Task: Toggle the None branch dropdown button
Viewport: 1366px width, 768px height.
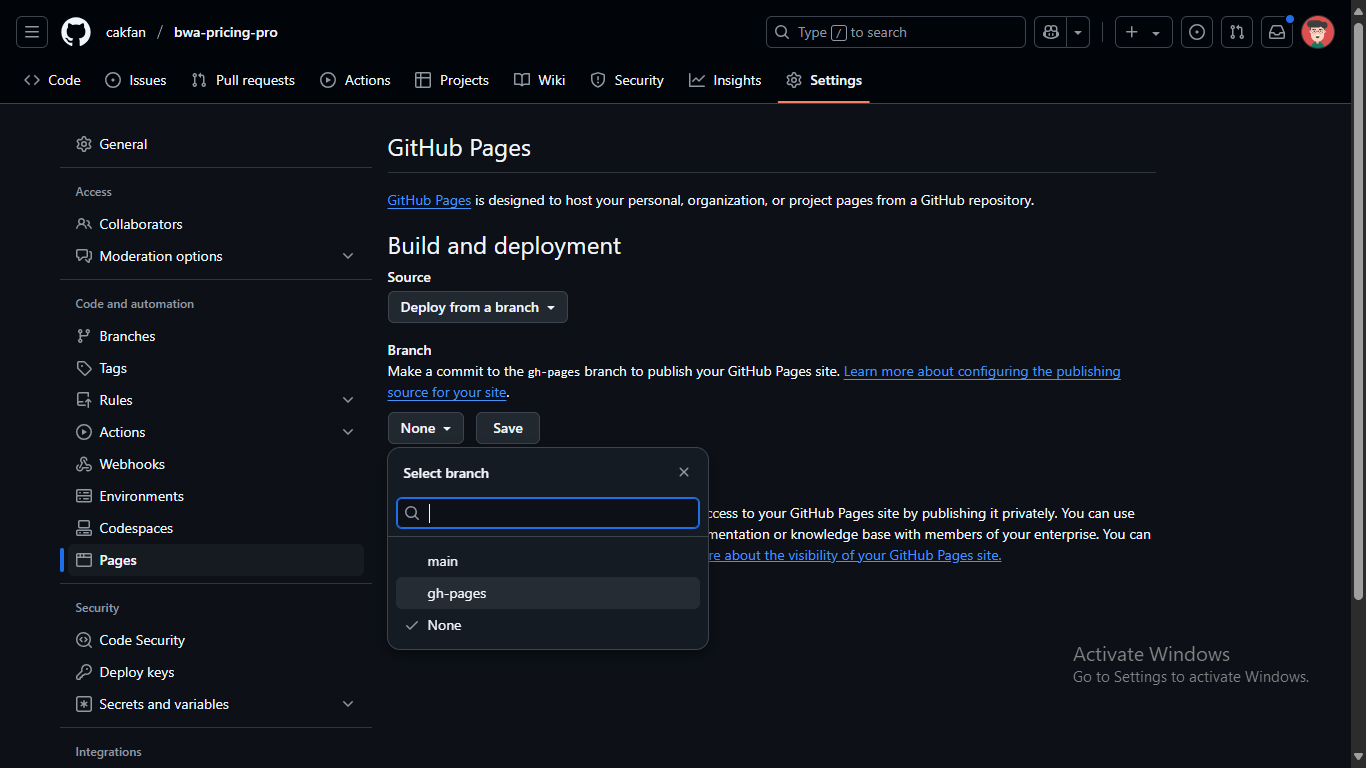Action: coord(426,428)
